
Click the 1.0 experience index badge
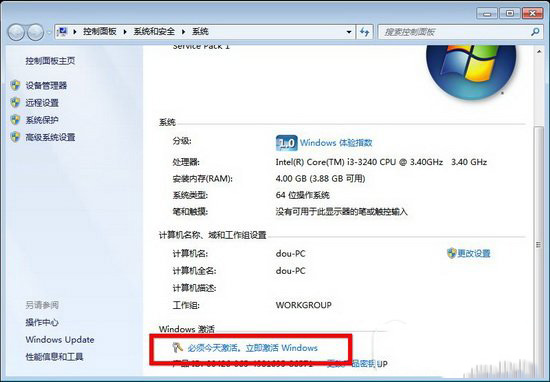pyautogui.click(x=287, y=143)
